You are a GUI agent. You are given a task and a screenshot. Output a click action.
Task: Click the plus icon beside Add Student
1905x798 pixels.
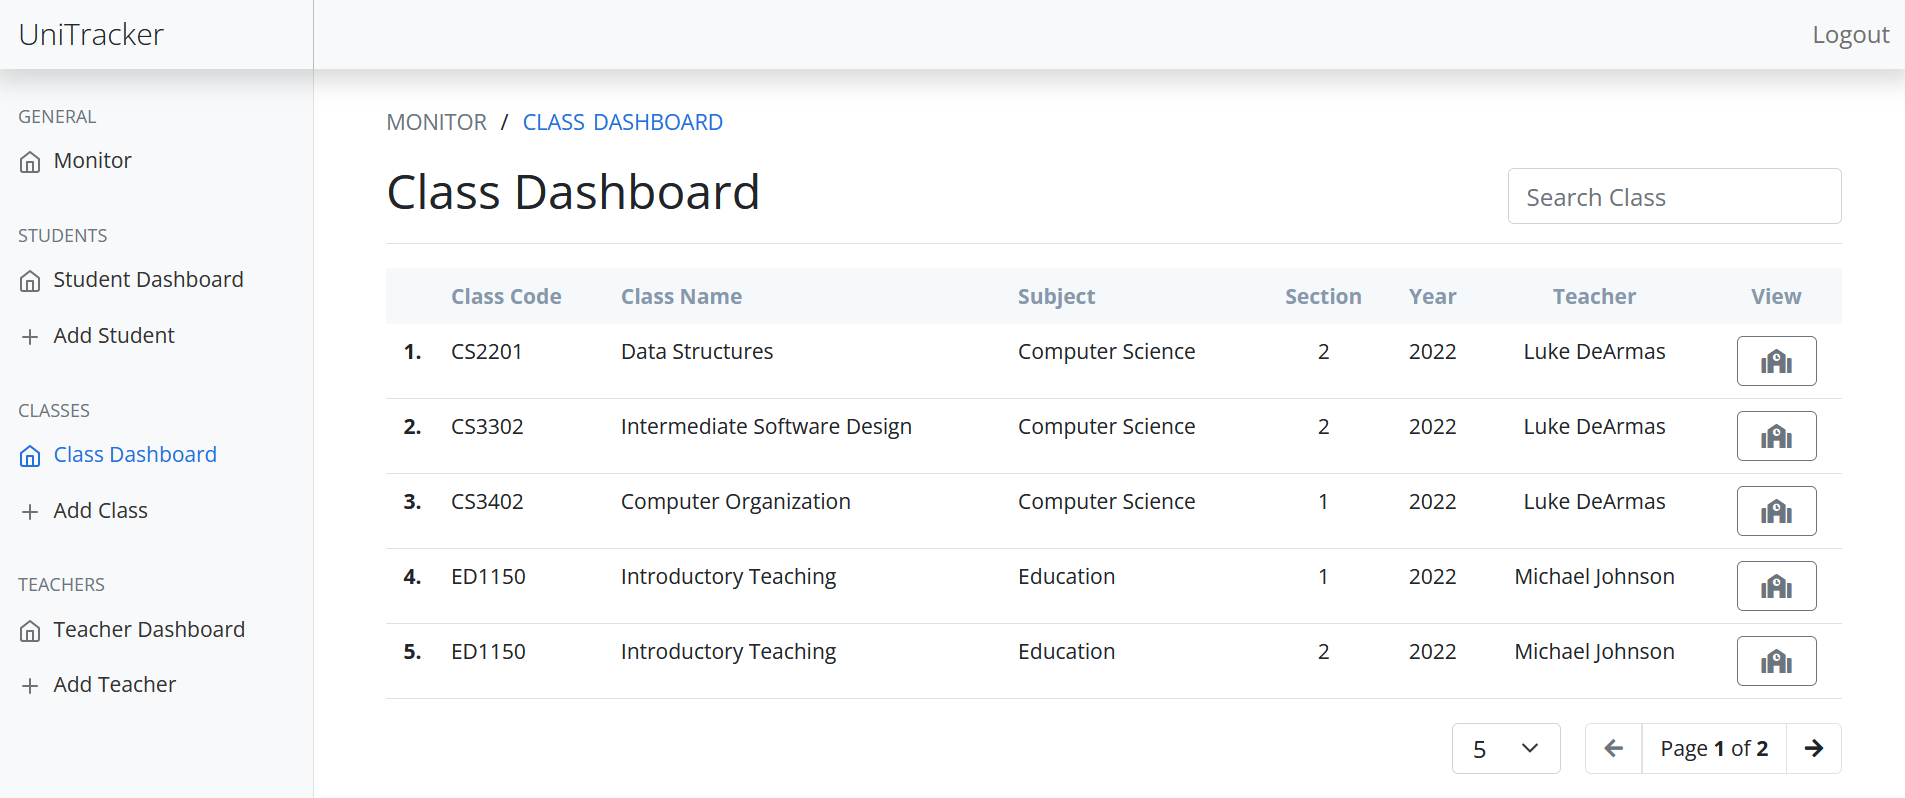[30, 337]
